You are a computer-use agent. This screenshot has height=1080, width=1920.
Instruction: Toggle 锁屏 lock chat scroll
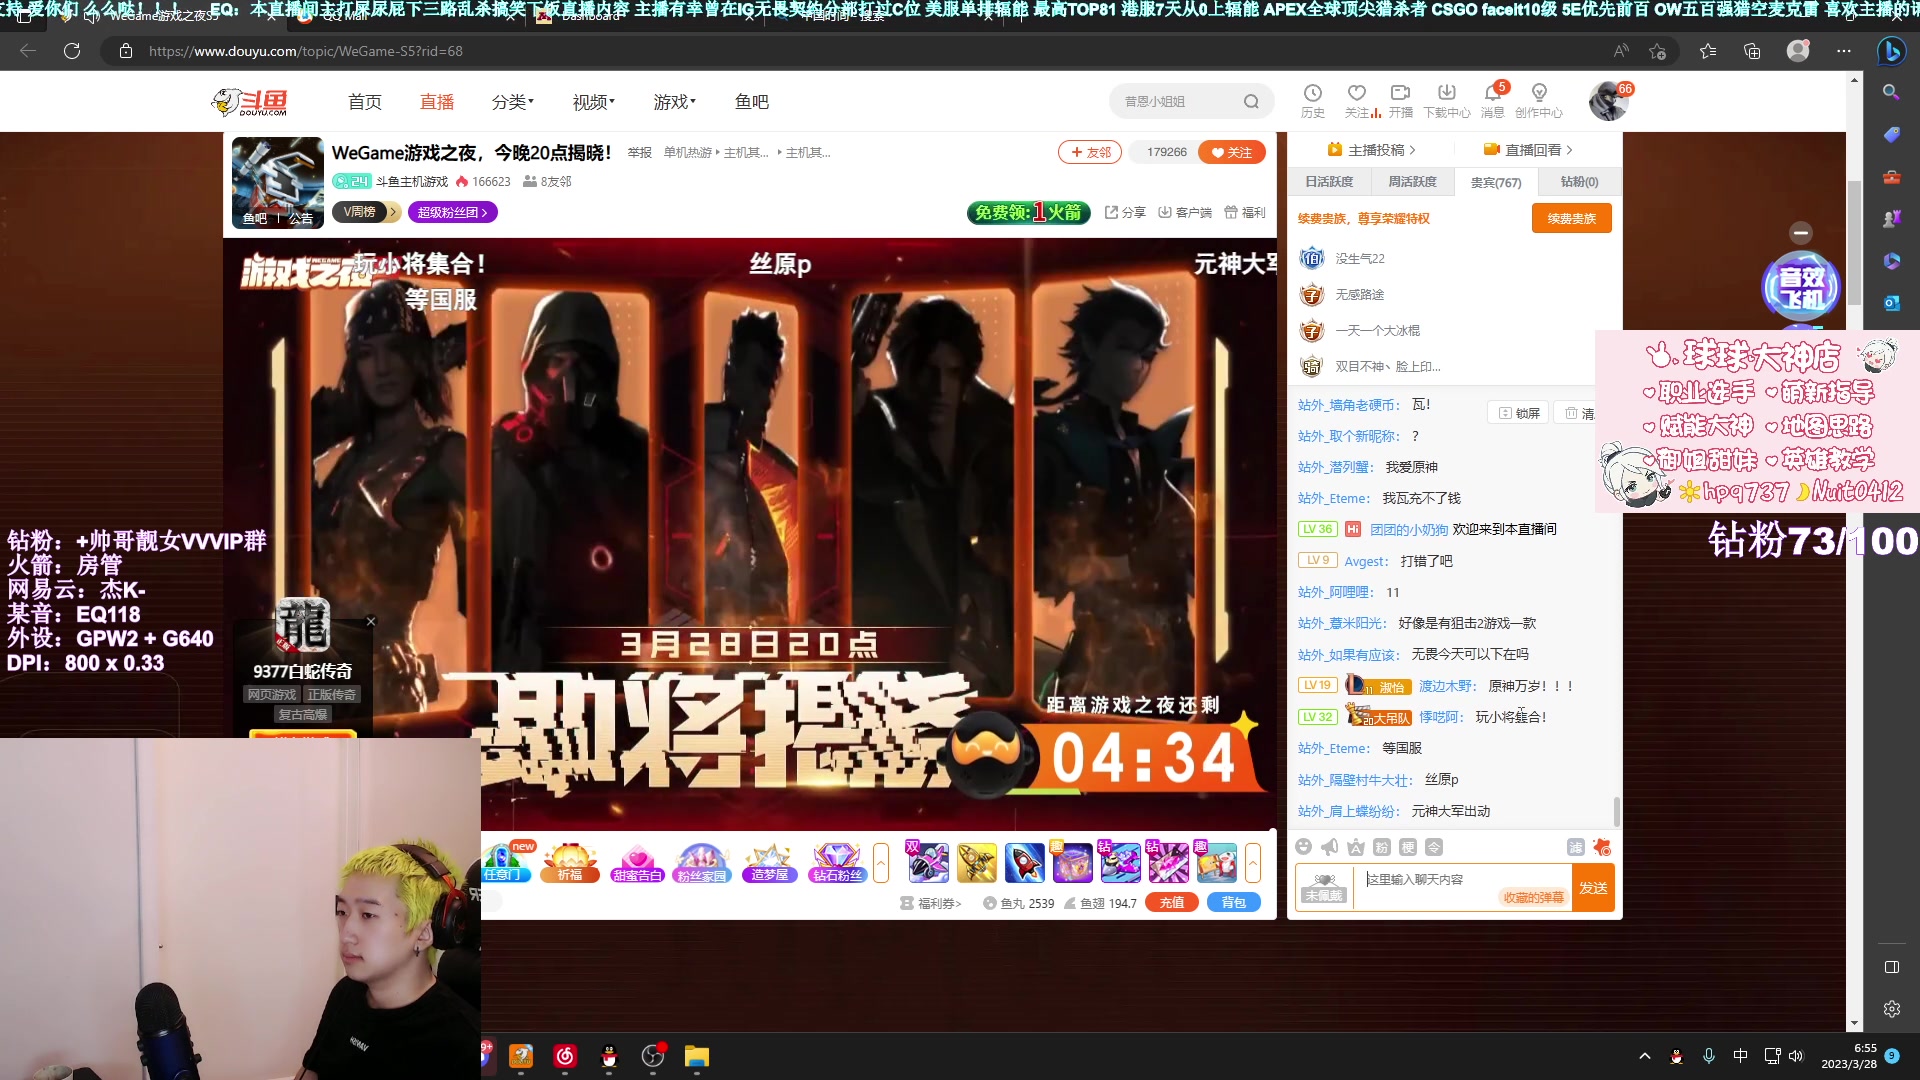click(x=1518, y=413)
